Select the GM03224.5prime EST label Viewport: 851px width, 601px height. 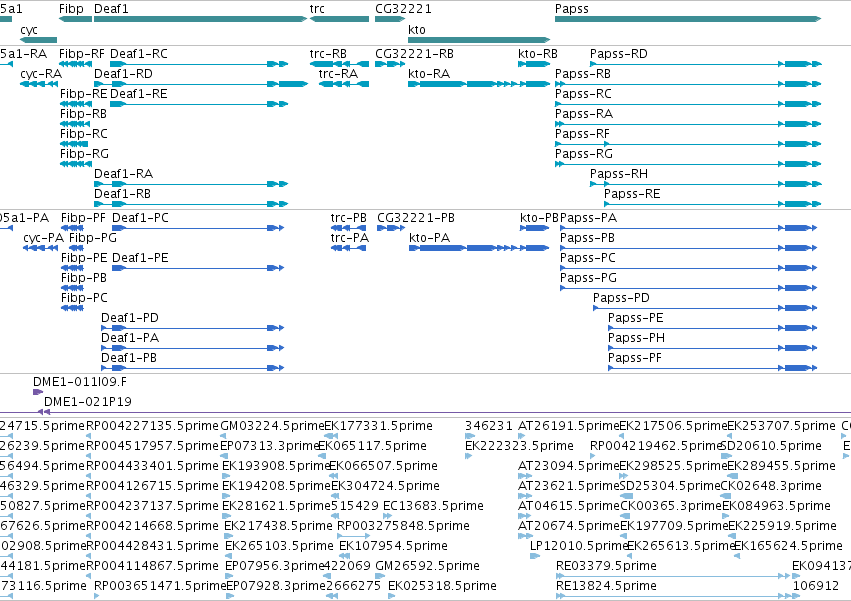pyautogui.click(x=272, y=426)
